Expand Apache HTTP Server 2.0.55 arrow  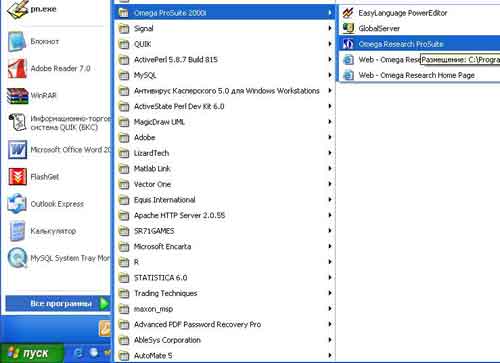(x=330, y=215)
